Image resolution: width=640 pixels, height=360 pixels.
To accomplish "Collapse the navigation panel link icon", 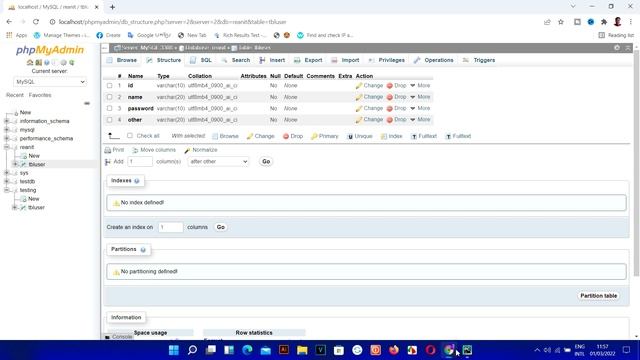I will [x=87, y=103].
